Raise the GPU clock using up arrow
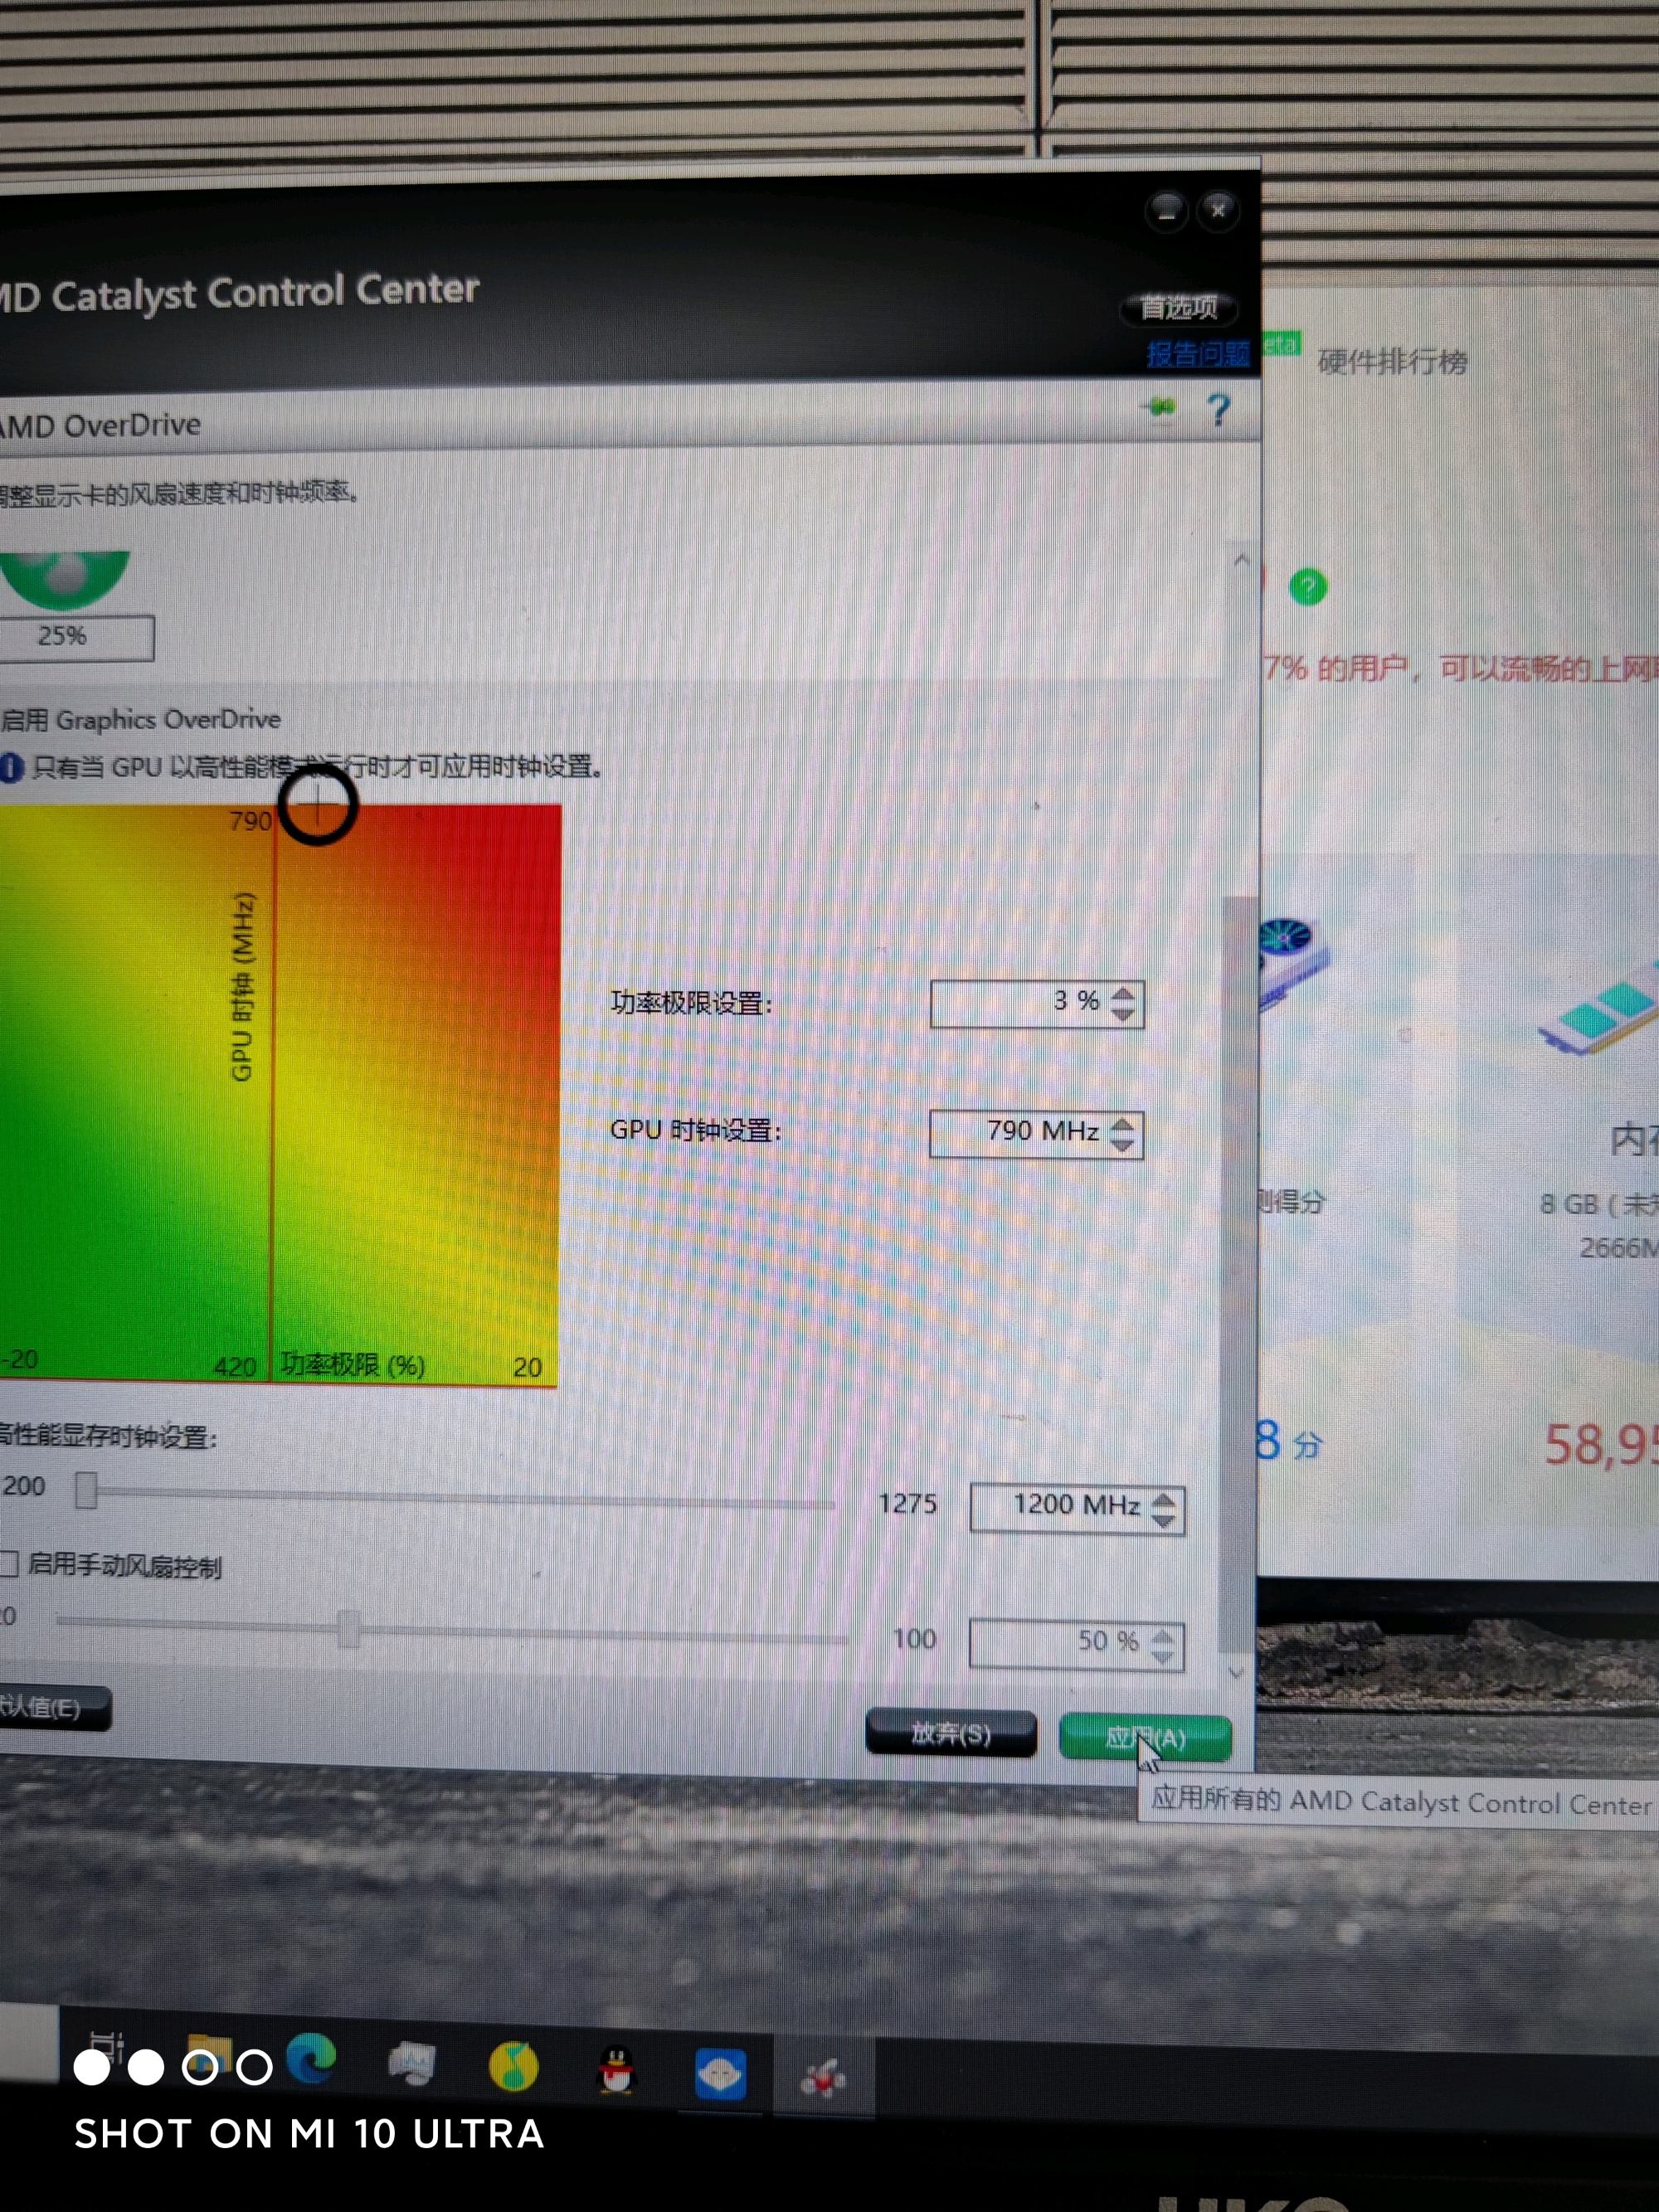The image size is (1659, 2212). [1122, 1125]
